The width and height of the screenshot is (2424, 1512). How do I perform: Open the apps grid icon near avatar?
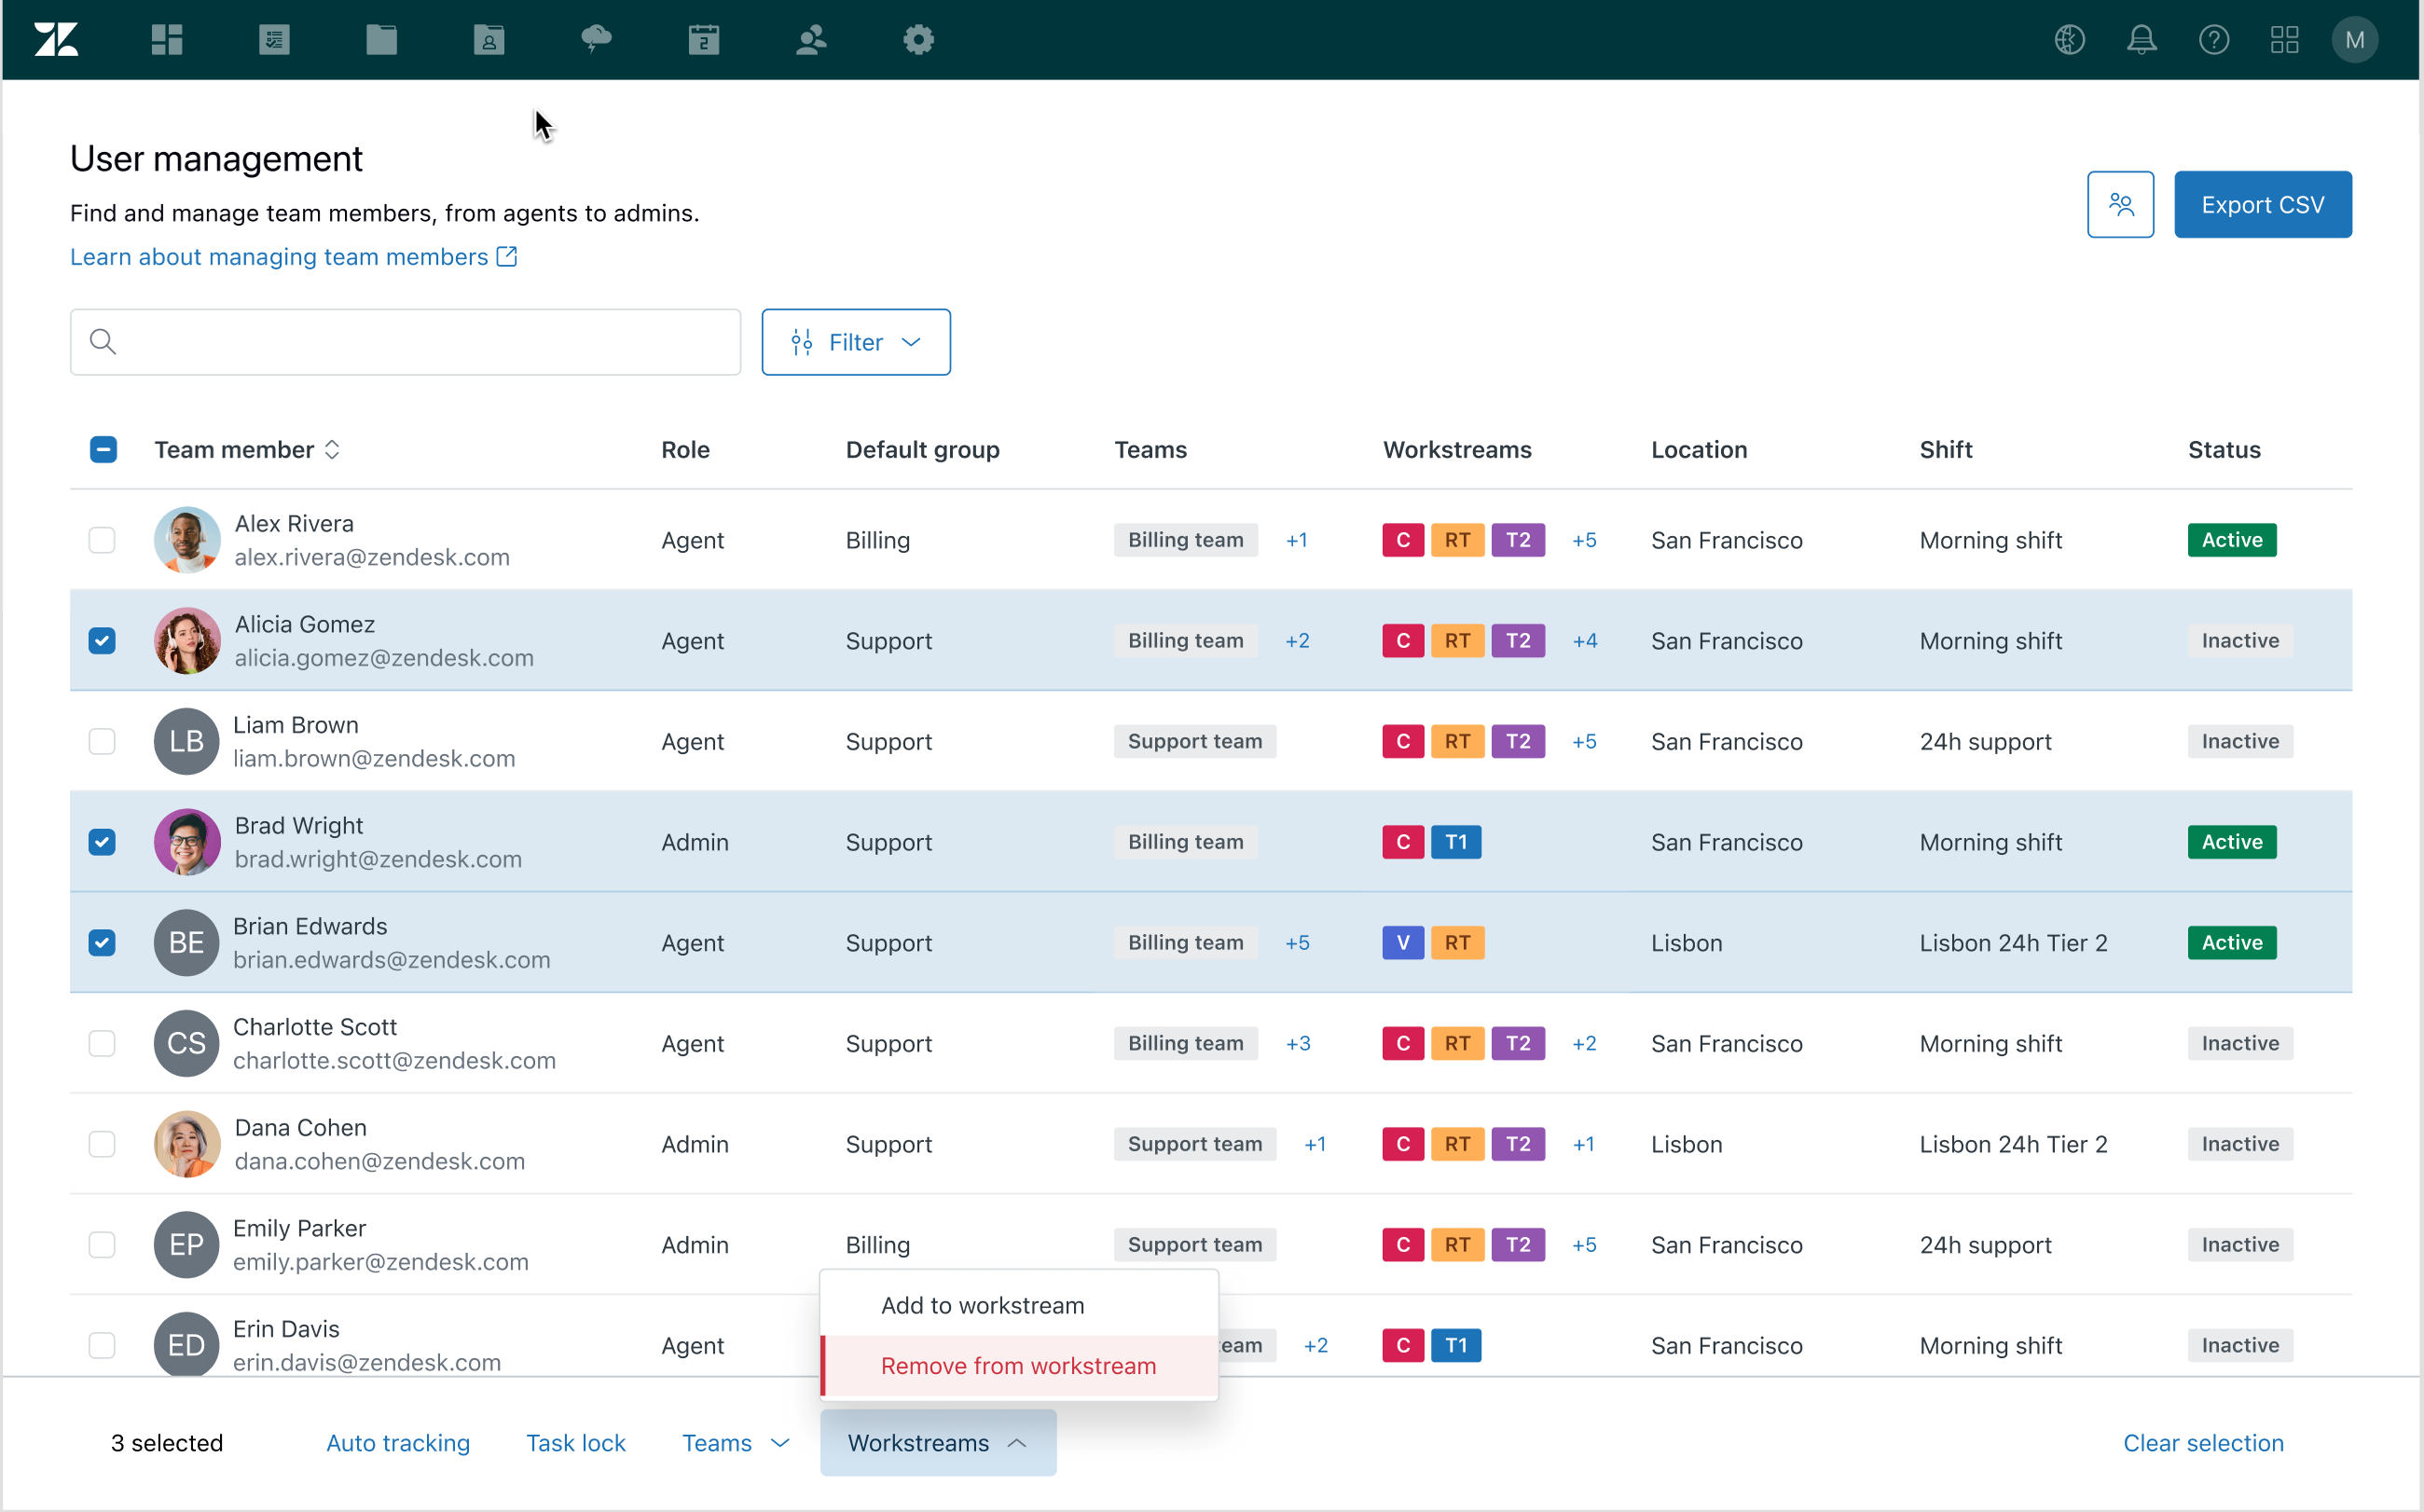click(2284, 40)
